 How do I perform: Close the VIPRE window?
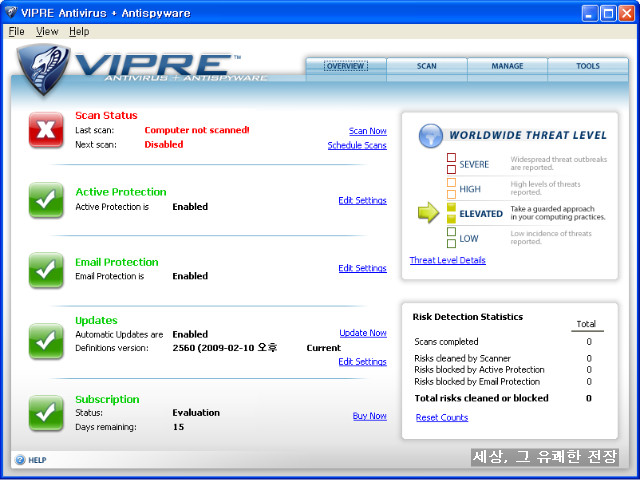pyautogui.click(x=627, y=13)
